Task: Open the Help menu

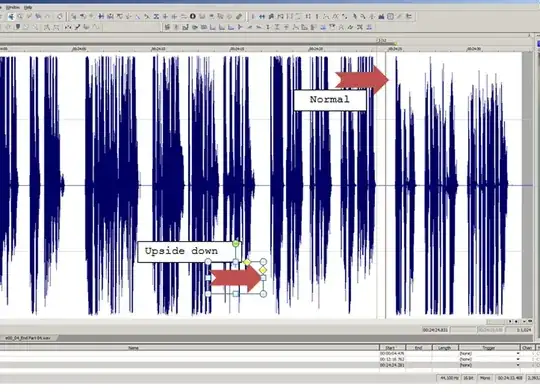Action: coord(28,7)
